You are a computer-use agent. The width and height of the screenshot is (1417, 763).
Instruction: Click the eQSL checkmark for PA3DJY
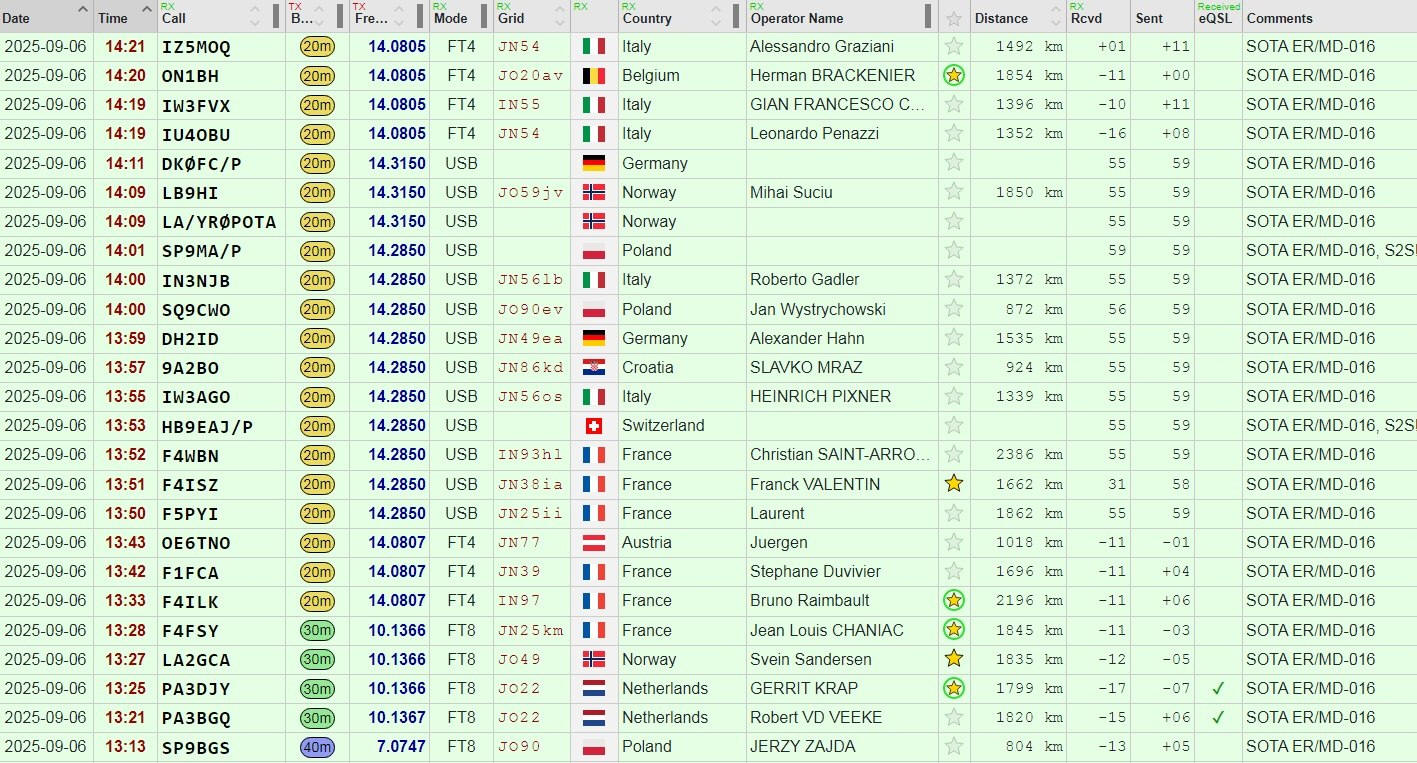coord(1217,688)
